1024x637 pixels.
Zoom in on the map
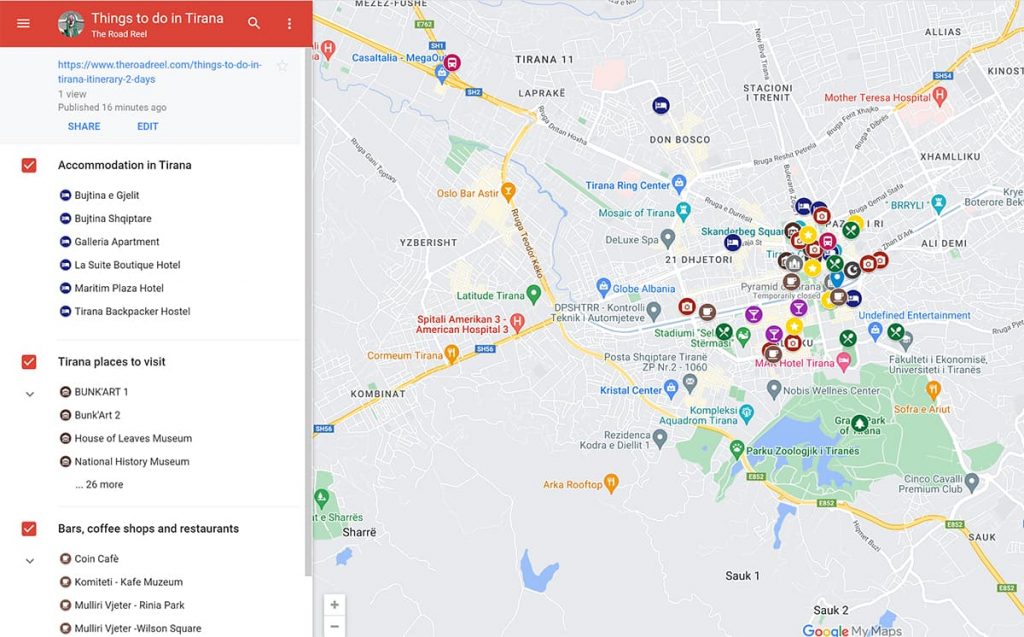[x=334, y=605]
